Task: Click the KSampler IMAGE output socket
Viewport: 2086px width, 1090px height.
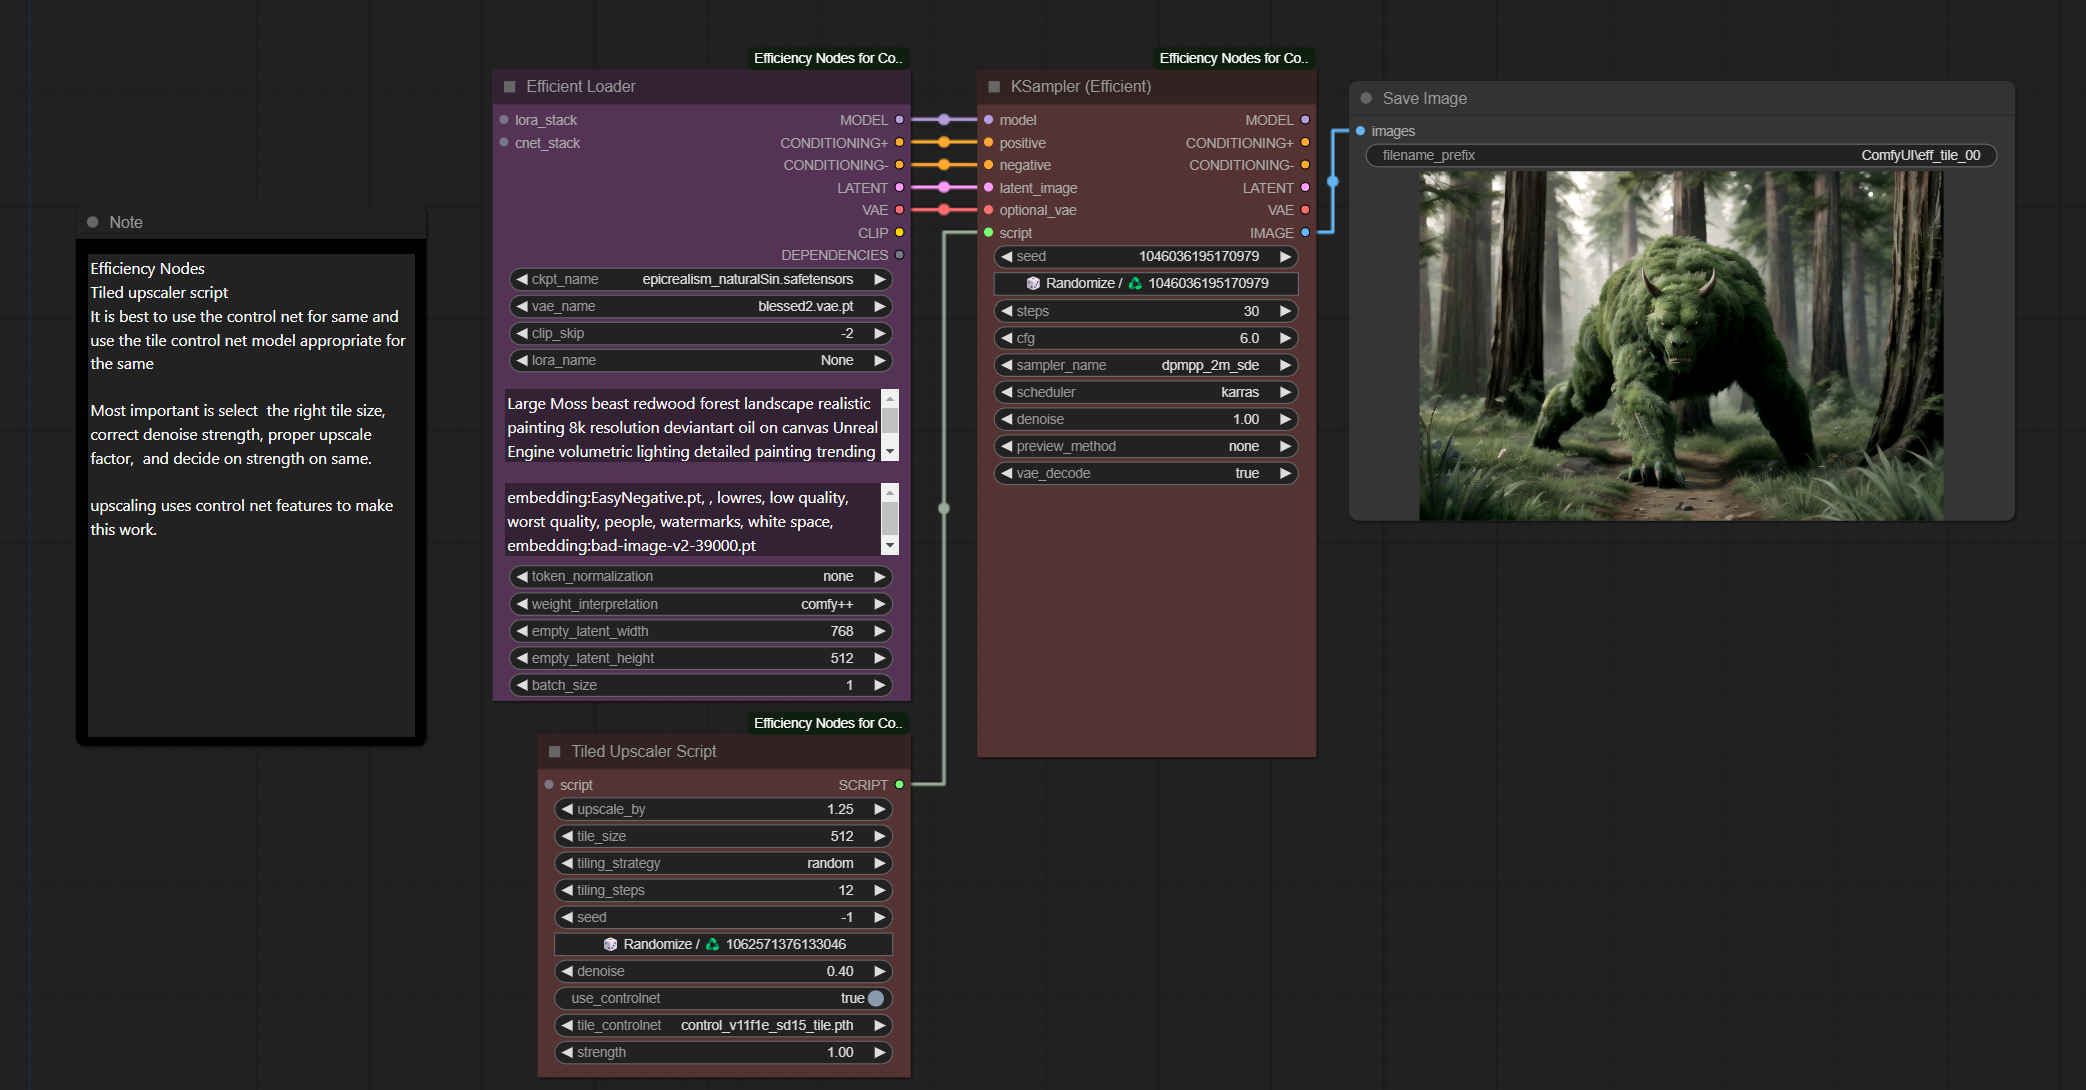Action: (1305, 233)
